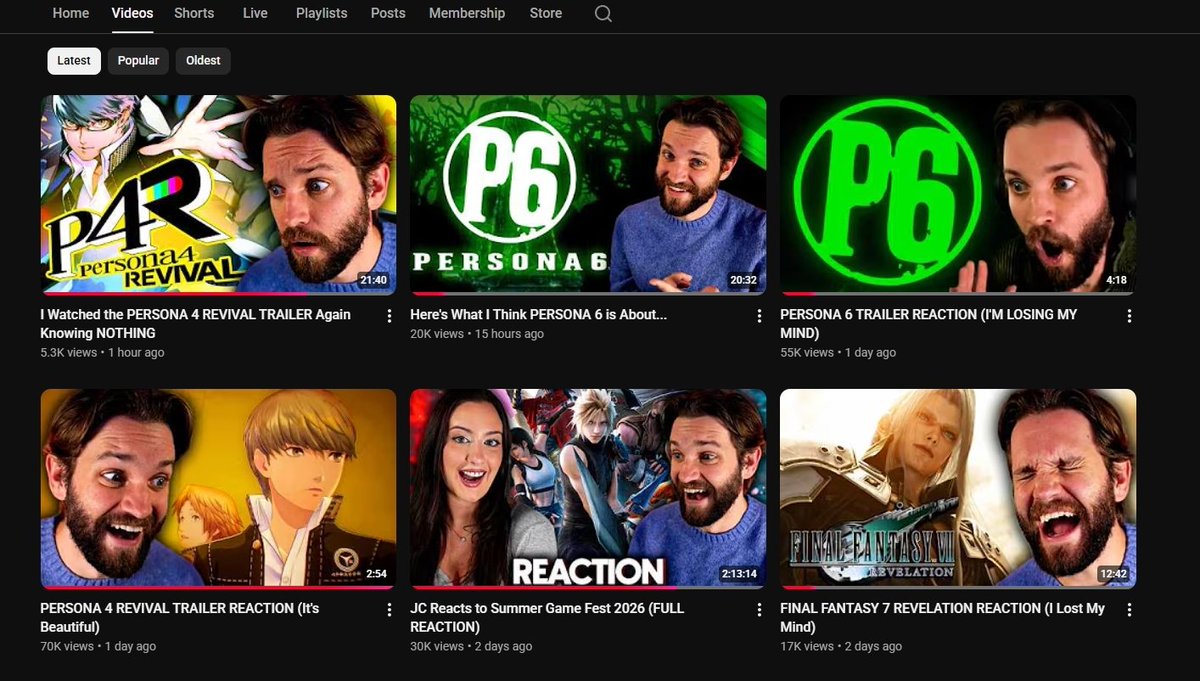1200x681 pixels.
Task: Open the Membership tab
Action: [467, 13]
